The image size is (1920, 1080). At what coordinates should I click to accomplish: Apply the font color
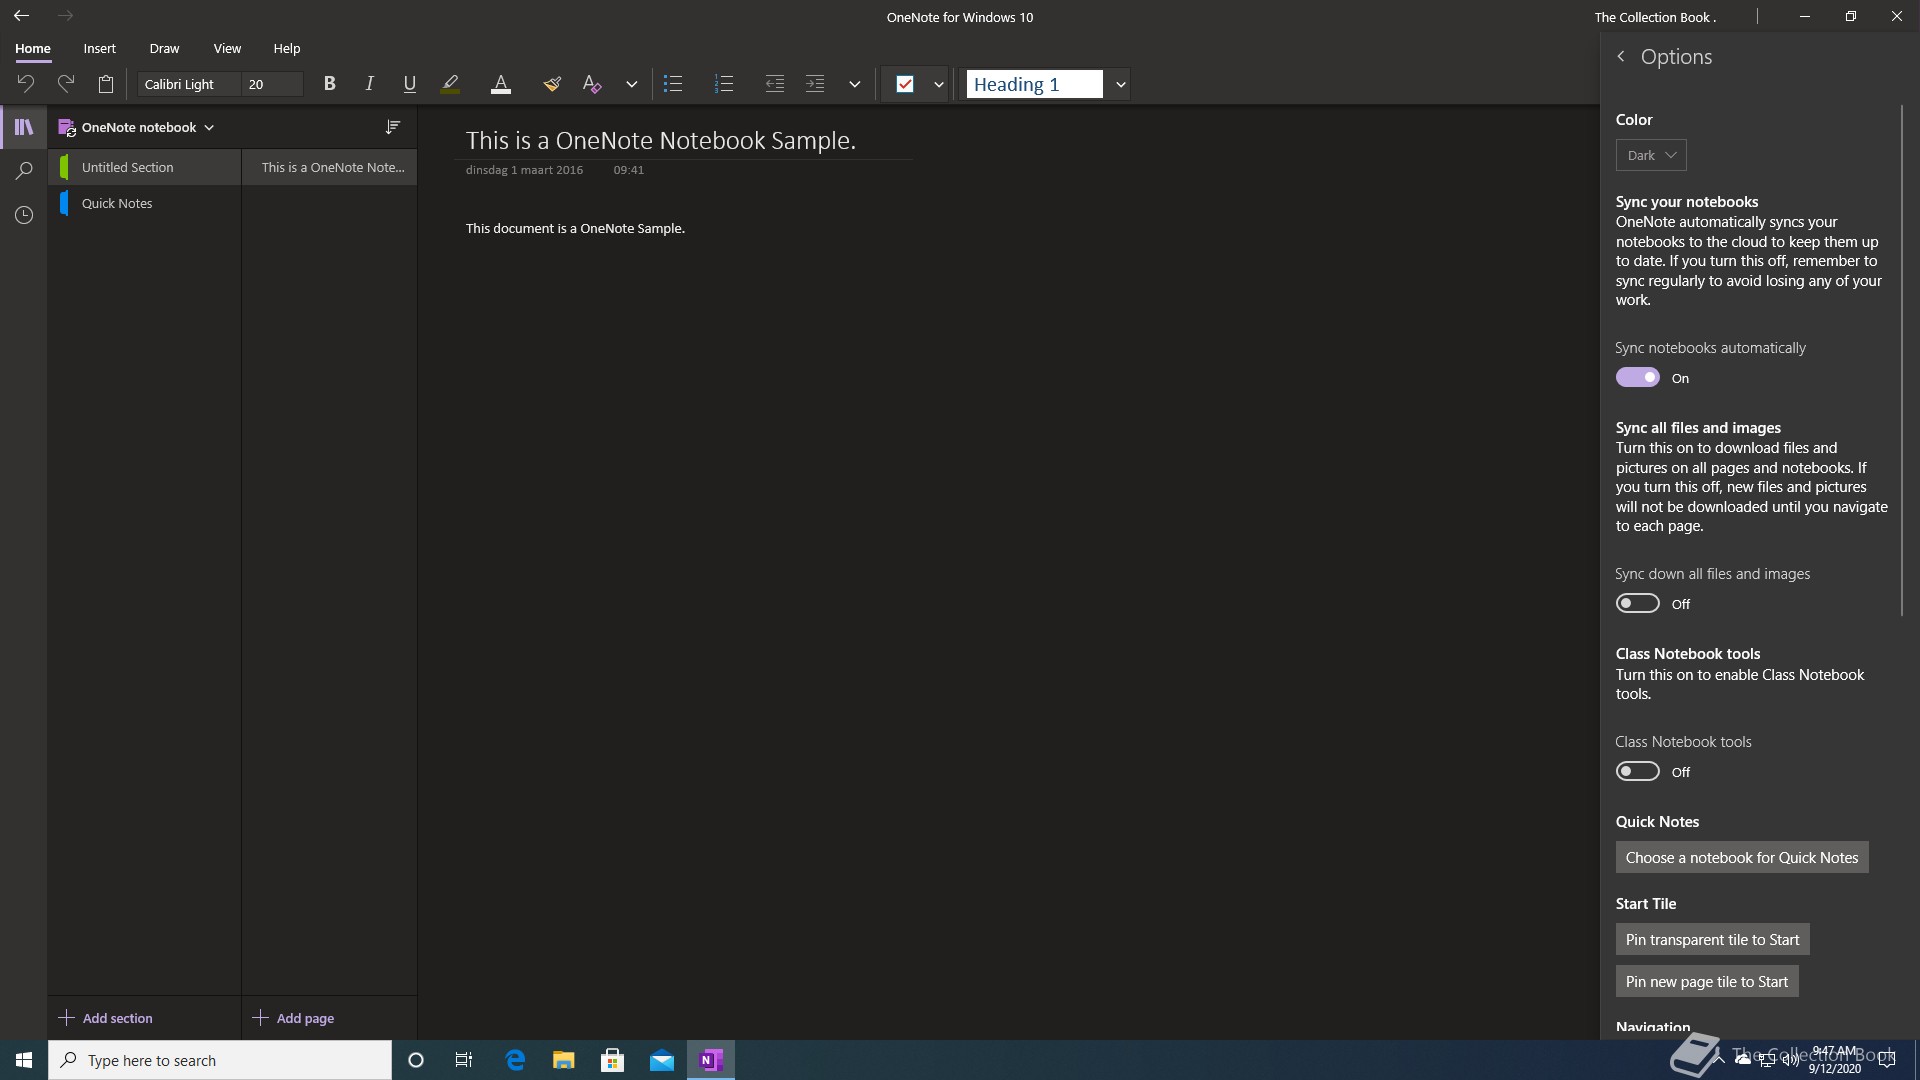[x=501, y=84]
